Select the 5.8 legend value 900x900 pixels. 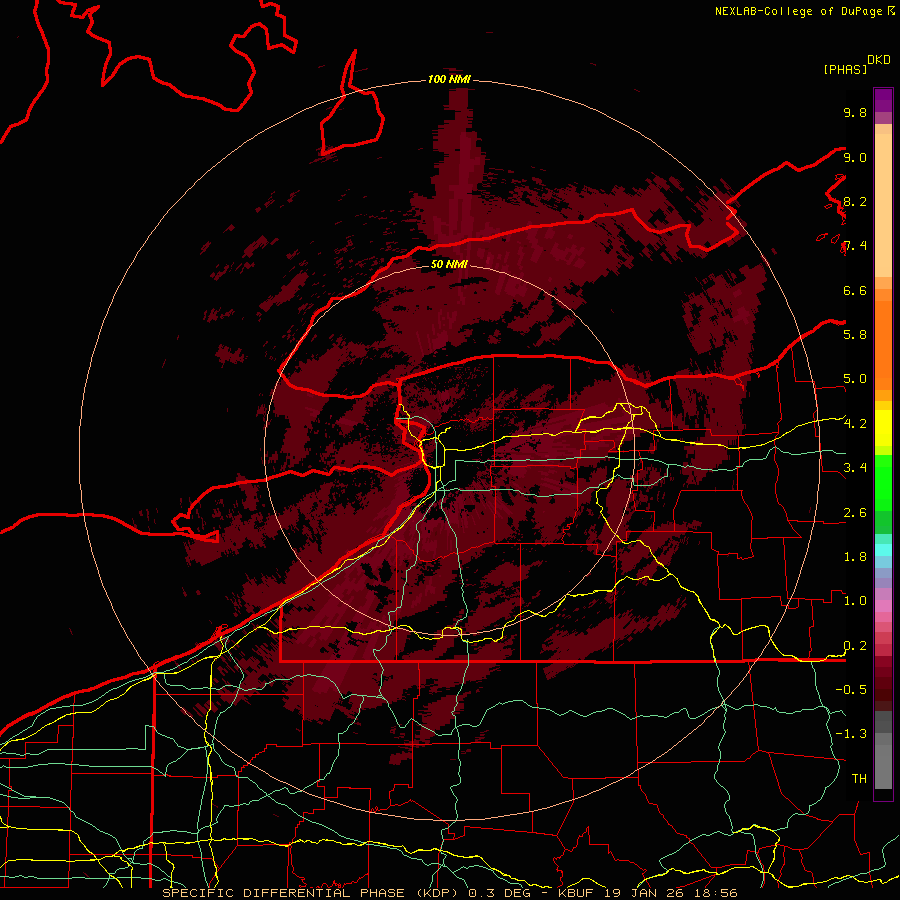[x=855, y=335]
